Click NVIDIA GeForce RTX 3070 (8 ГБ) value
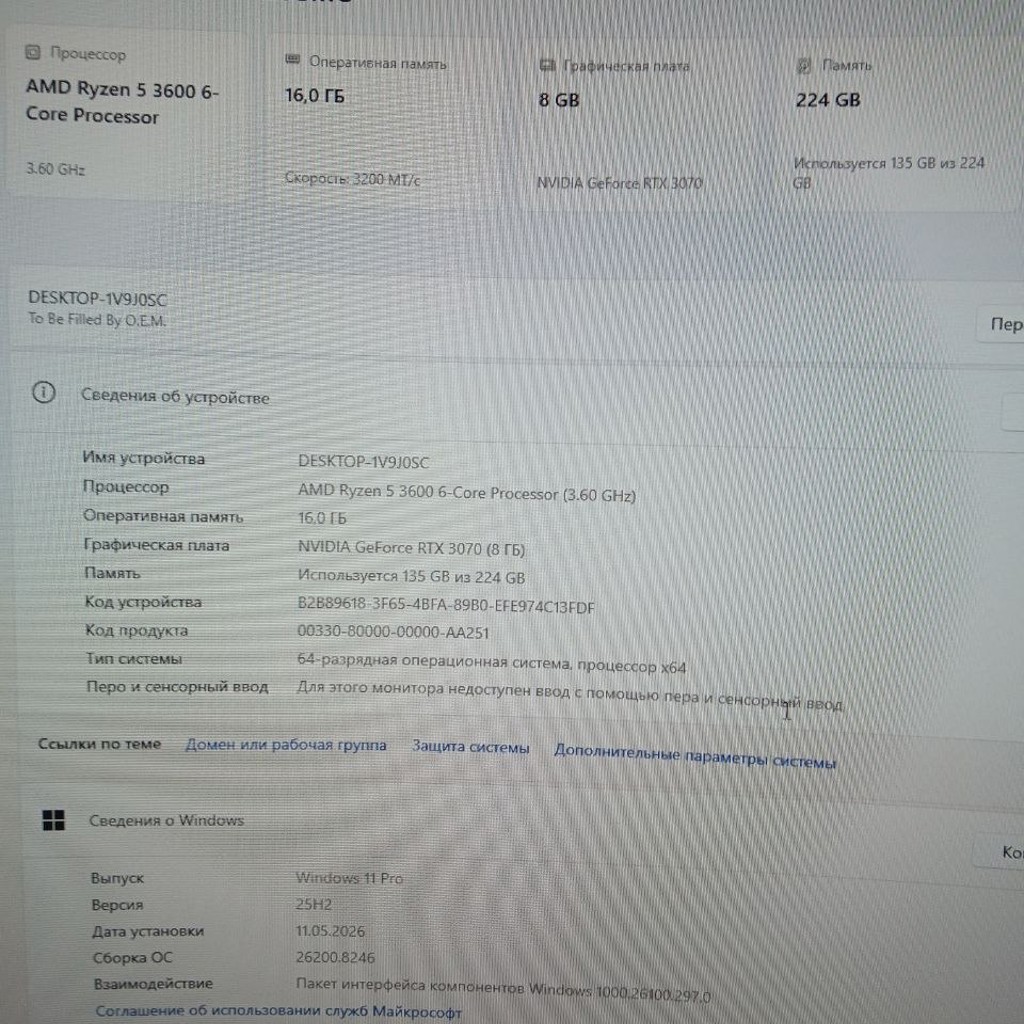The image size is (1024, 1024). tap(411, 548)
